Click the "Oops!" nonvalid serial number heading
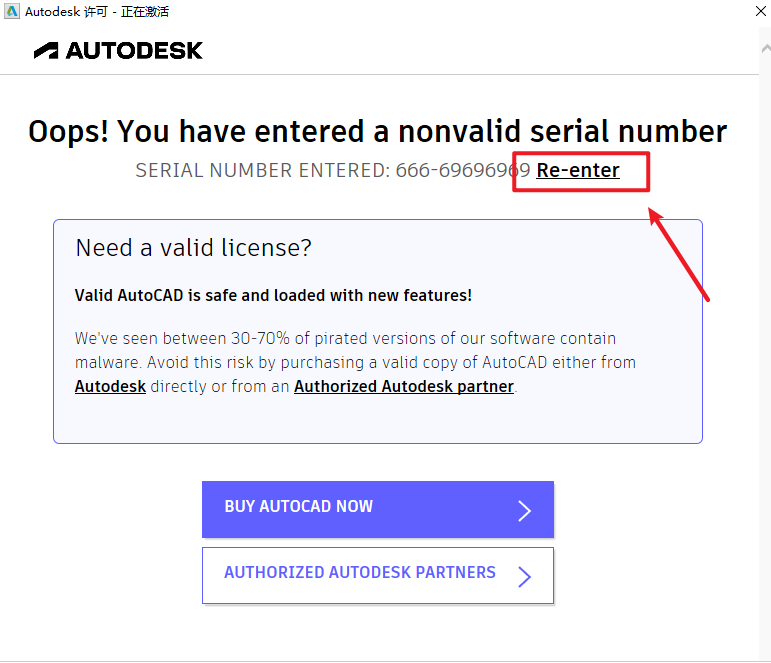Screen dimensions: 771x663 click(377, 131)
